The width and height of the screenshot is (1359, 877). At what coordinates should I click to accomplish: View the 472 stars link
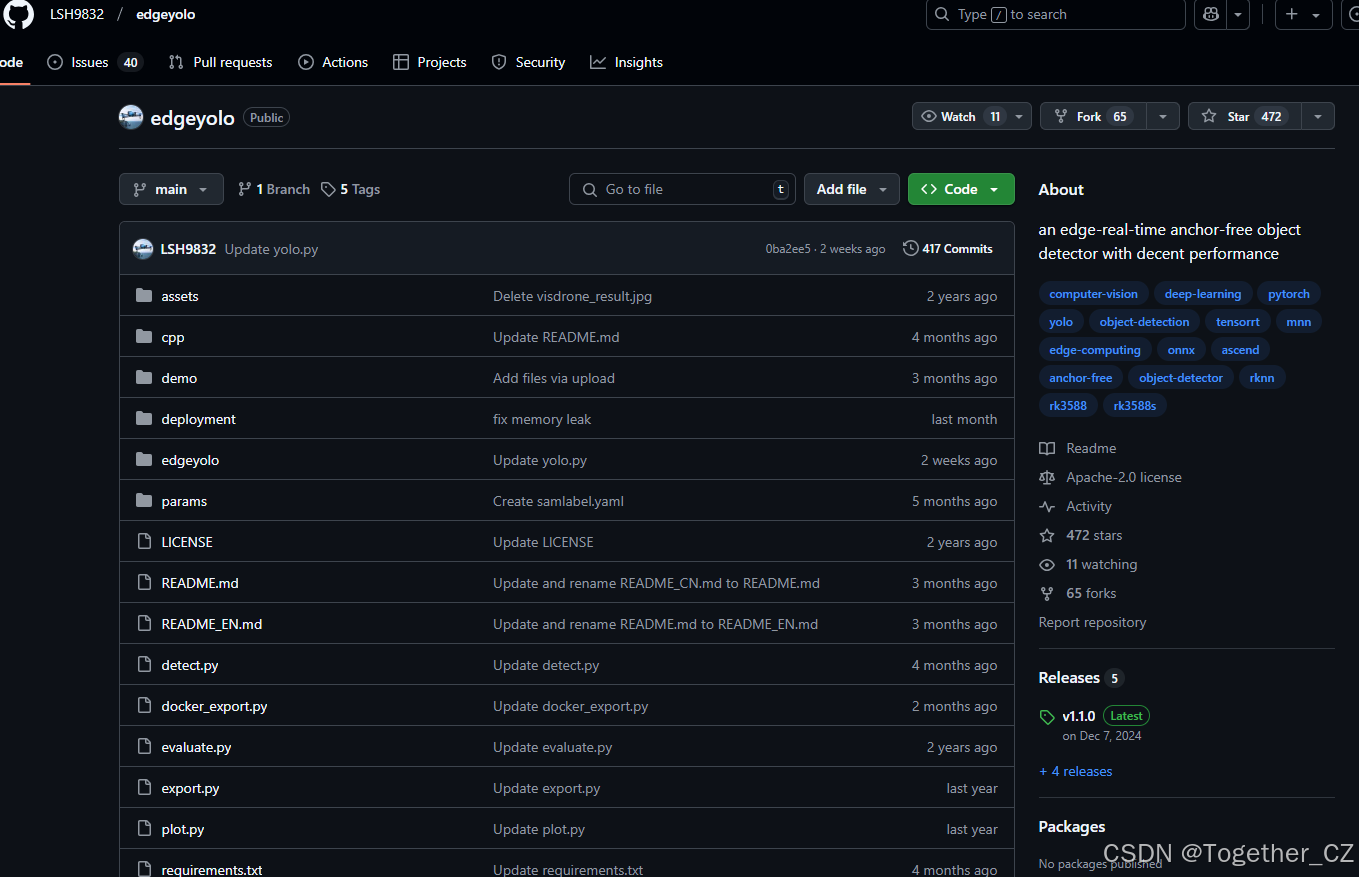1094,535
